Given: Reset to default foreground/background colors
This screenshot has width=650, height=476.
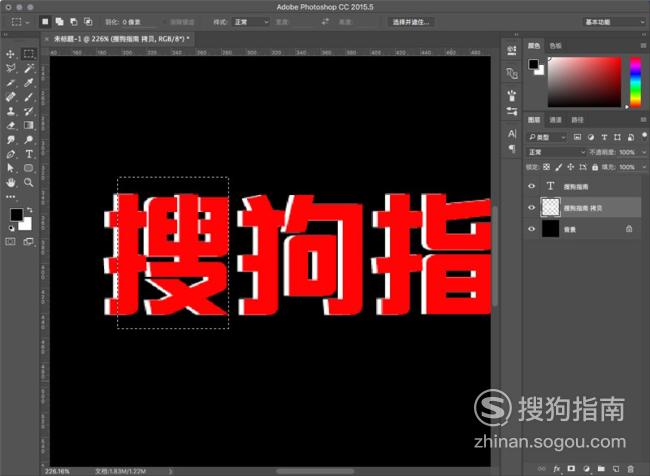Looking at the screenshot, I should click(x=11, y=228).
